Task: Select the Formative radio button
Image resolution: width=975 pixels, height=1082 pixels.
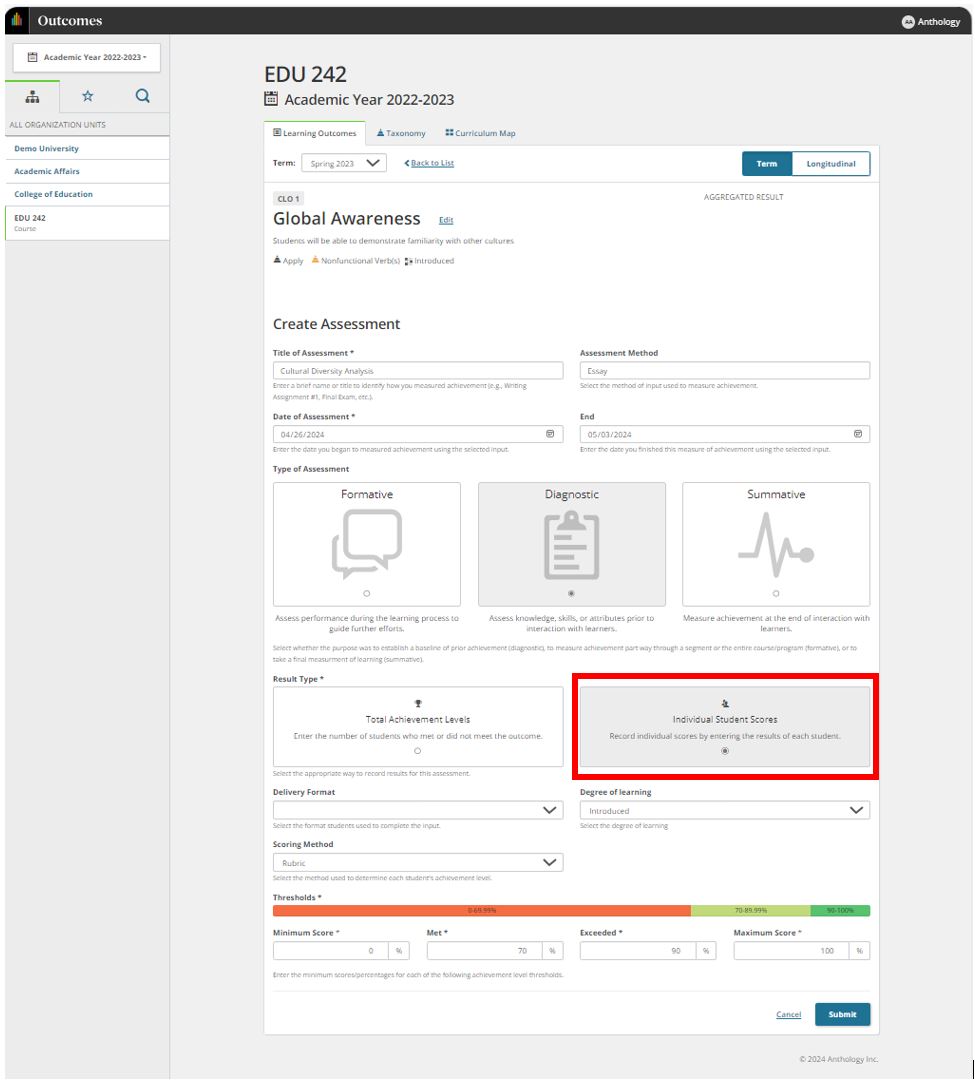Action: (366, 593)
